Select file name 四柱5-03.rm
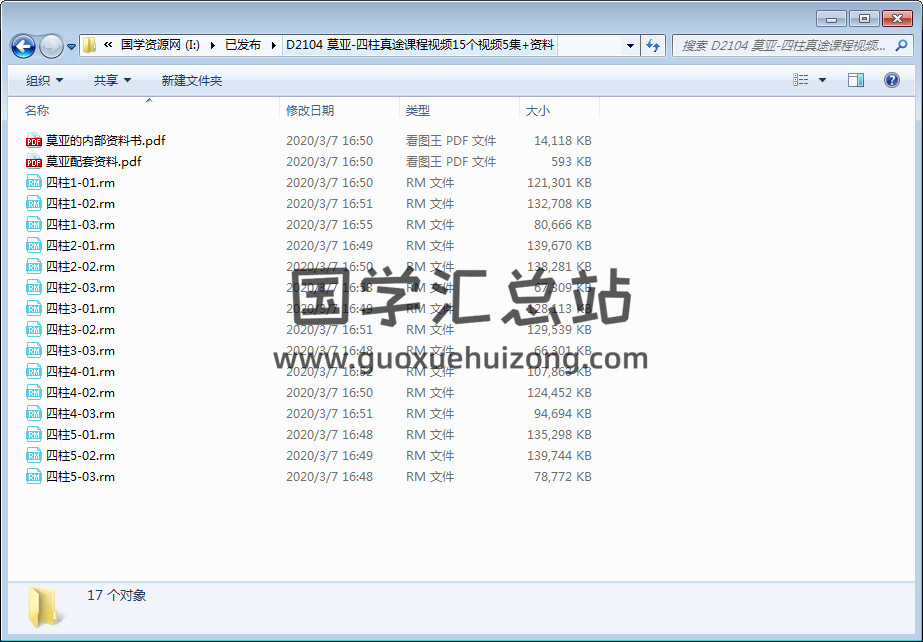 tap(81, 477)
